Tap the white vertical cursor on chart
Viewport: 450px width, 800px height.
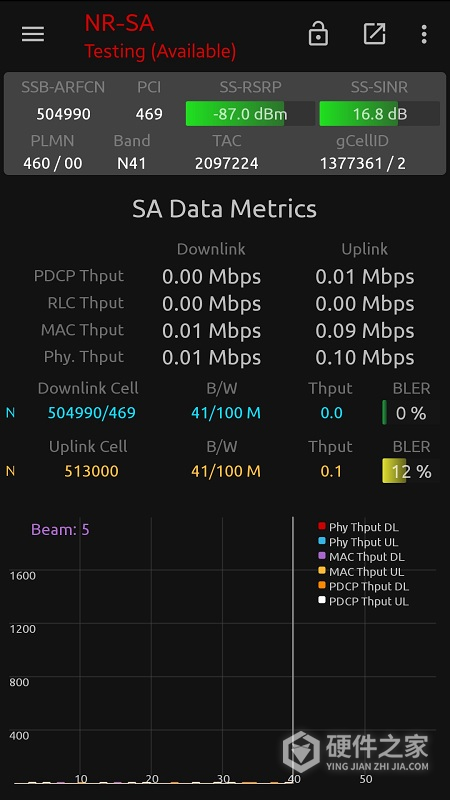point(293,649)
